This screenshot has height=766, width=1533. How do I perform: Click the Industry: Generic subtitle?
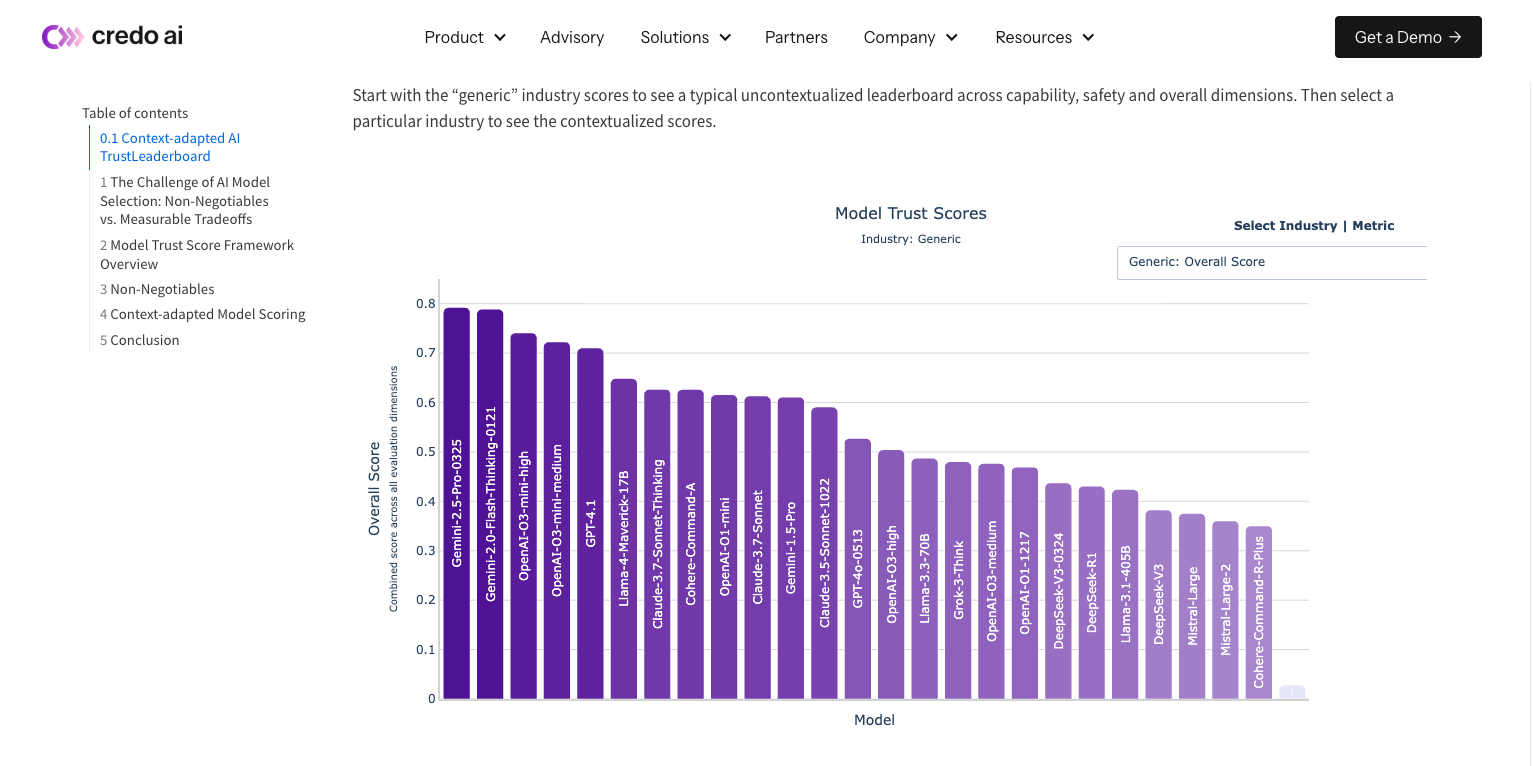tap(911, 239)
